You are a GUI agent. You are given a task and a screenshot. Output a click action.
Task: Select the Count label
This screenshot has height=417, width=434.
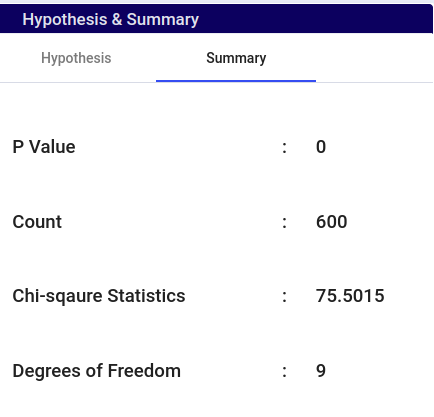[37, 222]
